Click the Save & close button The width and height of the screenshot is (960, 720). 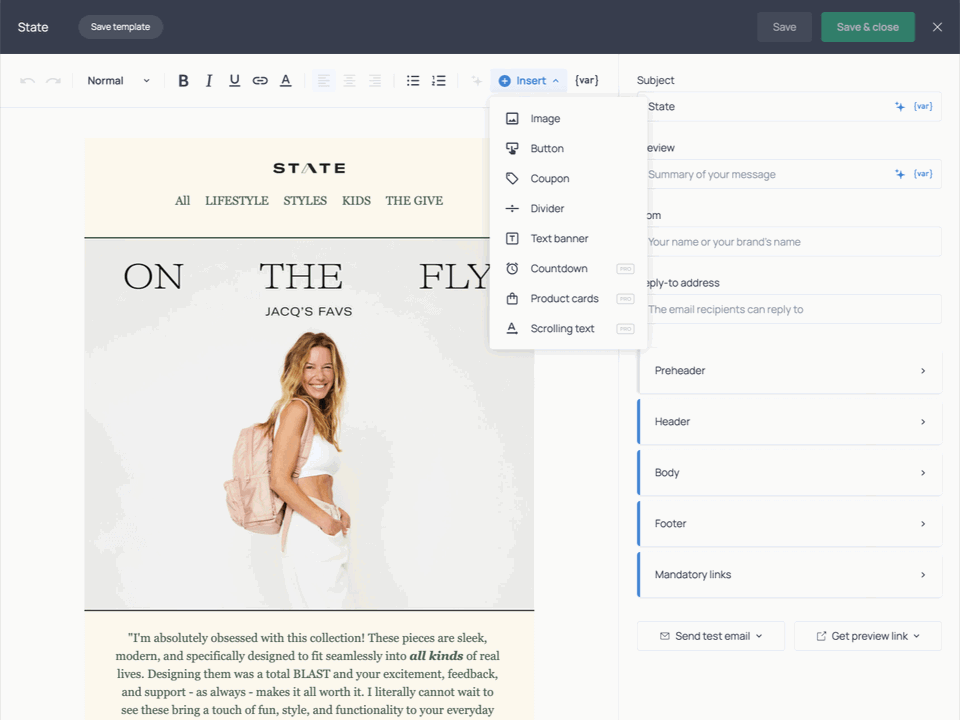click(867, 27)
